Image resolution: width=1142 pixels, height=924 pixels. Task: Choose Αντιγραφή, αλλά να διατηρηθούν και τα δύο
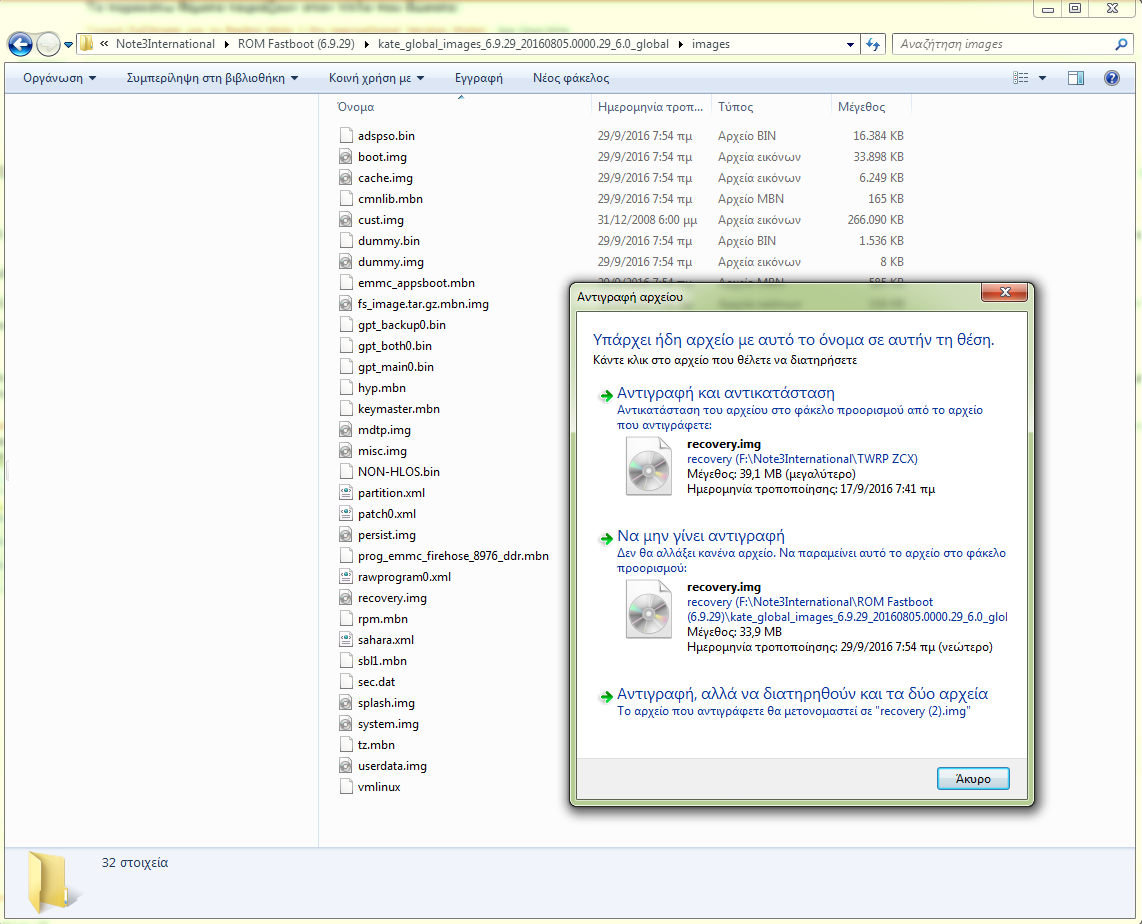pyautogui.click(x=802, y=694)
